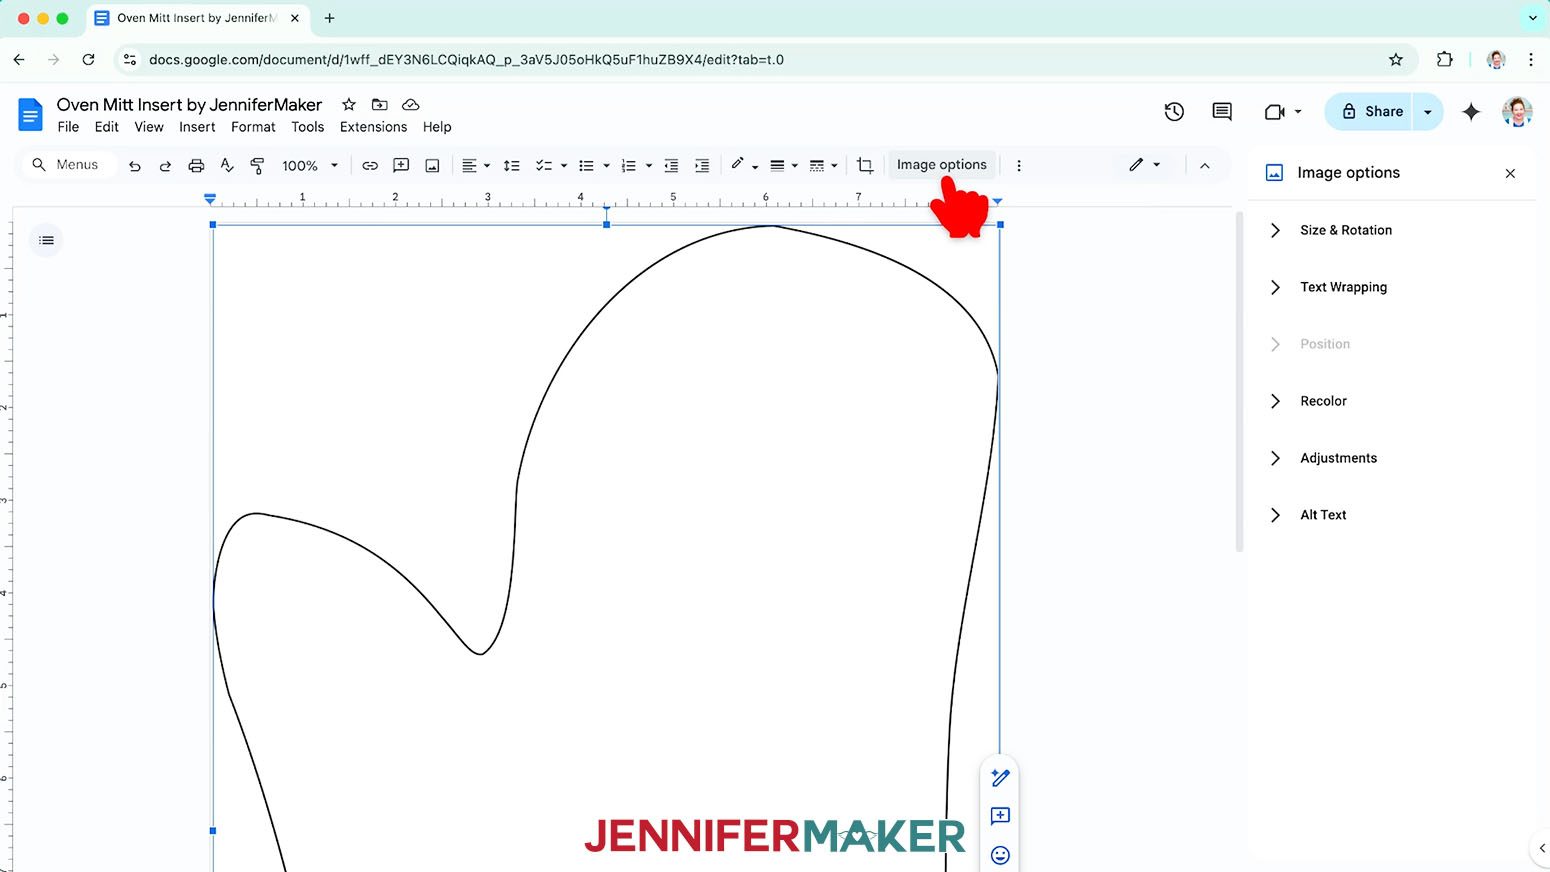The image size is (1550, 872).
Task: Open the bulleted list dropdown
Action: point(594,166)
